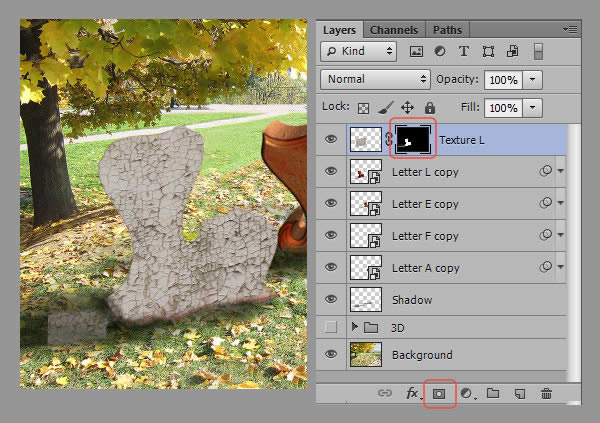
Task: Switch to the Paths tab
Action: coord(446,30)
